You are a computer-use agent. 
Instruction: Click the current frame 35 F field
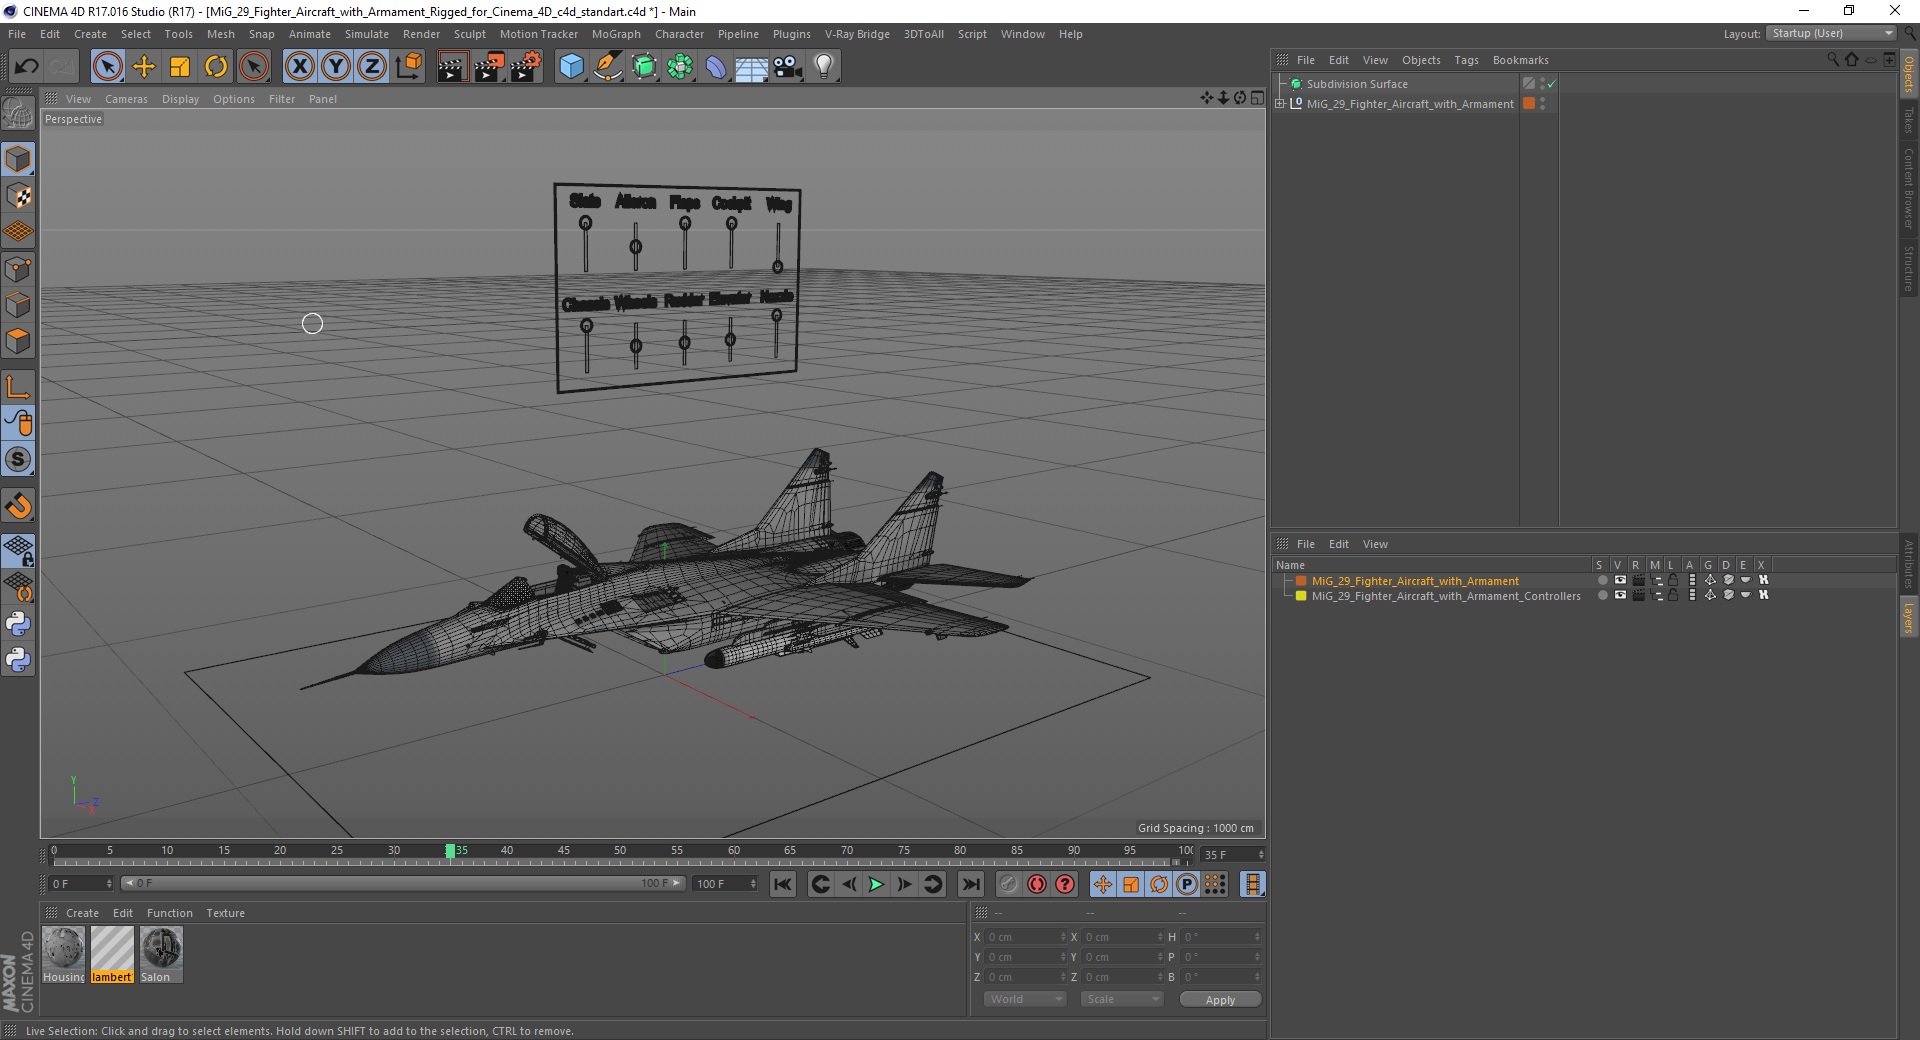point(1233,855)
